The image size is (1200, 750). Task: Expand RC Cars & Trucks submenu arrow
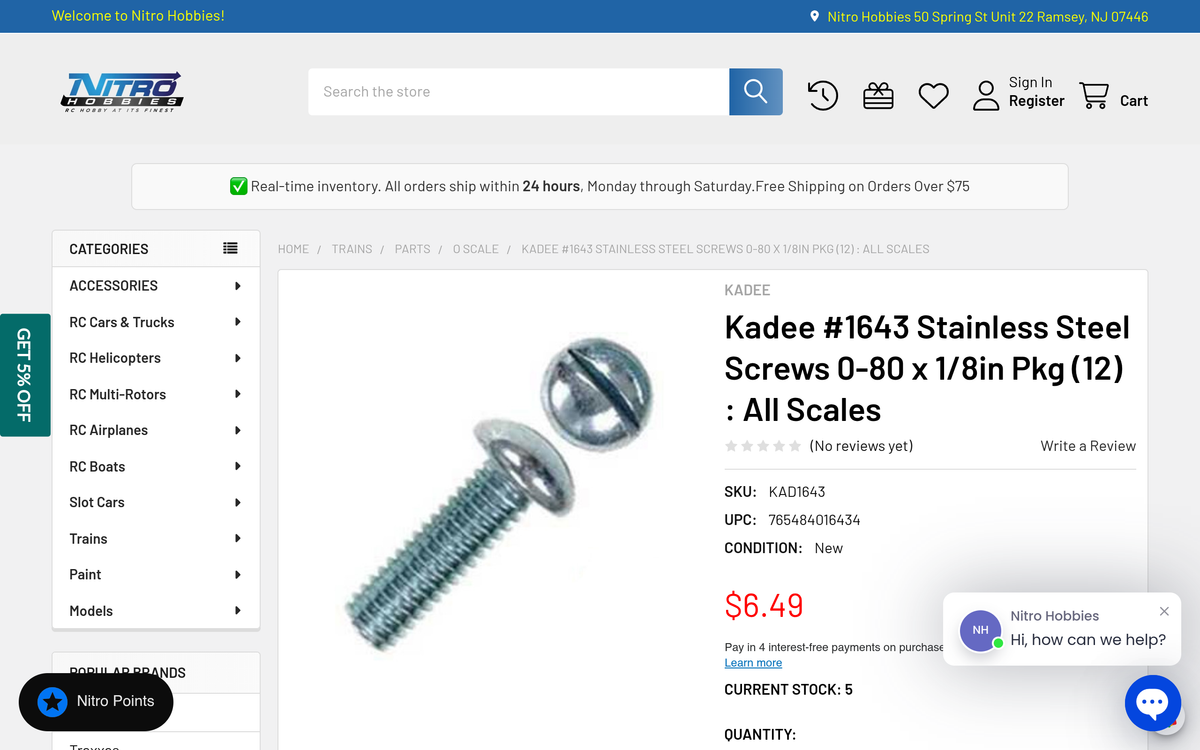(x=238, y=322)
